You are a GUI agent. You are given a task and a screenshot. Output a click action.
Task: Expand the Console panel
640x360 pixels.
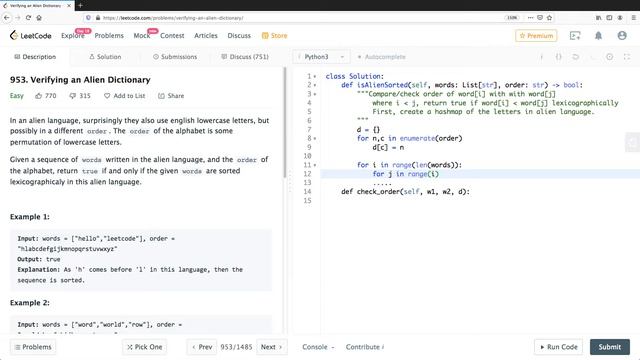318,347
